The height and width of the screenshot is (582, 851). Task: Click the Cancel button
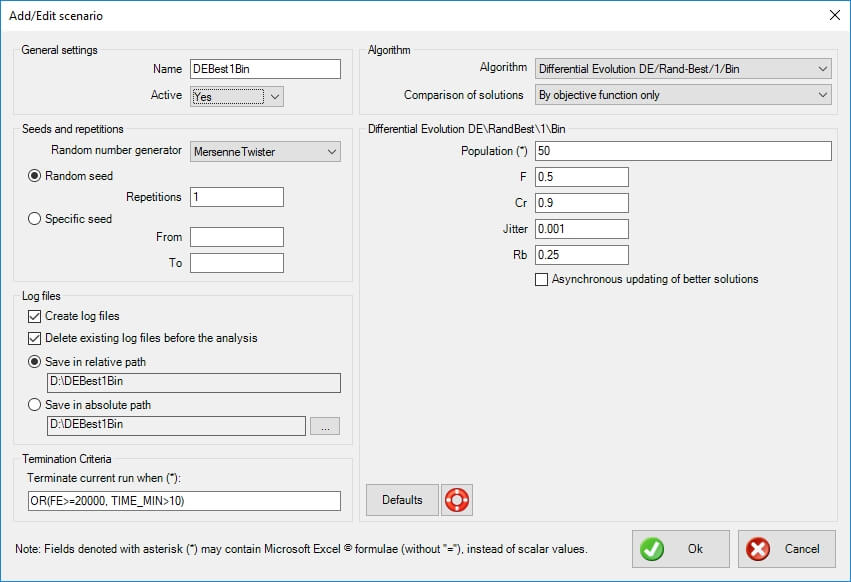[786, 549]
